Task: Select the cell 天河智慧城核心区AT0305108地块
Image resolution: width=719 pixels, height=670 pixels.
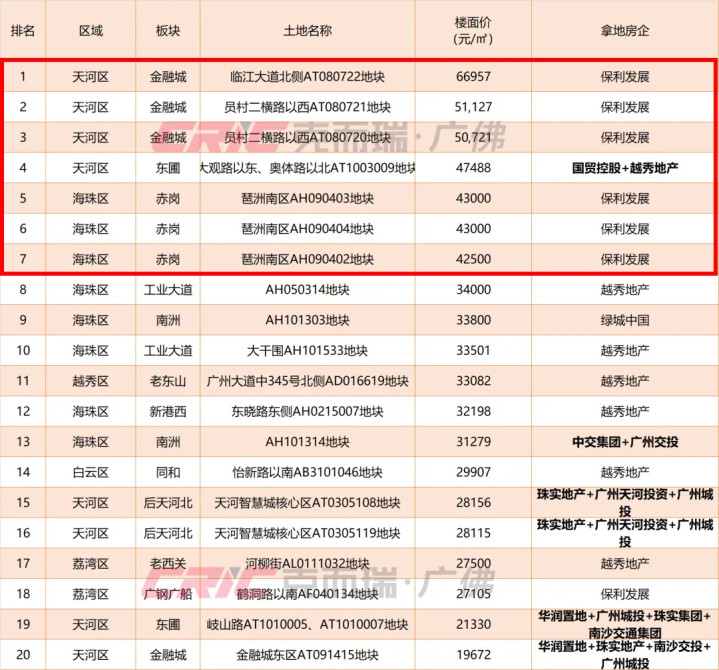Action: [x=307, y=503]
